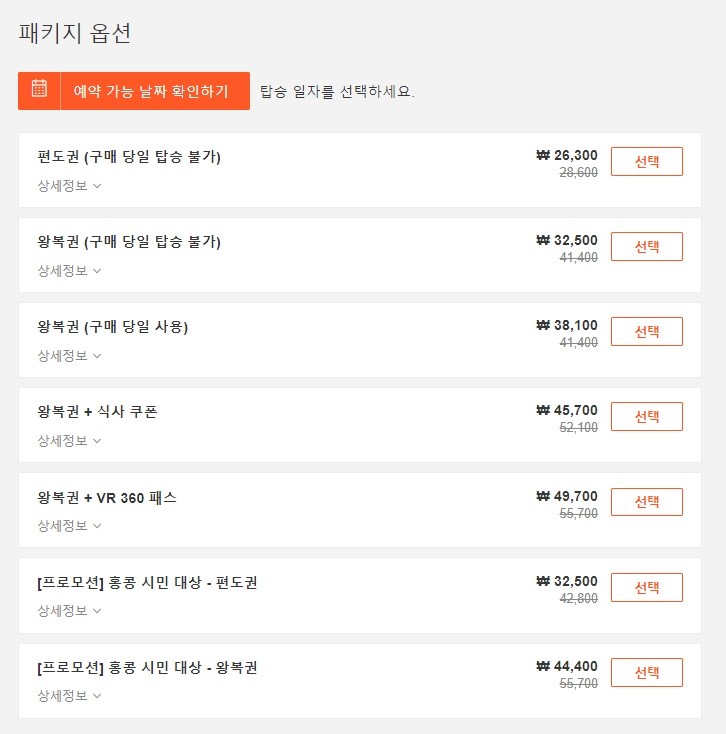Image resolution: width=726 pixels, height=734 pixels.
Task: Select the 왕복권 + 식사 쿠폰 package
Action: (646, 416)
